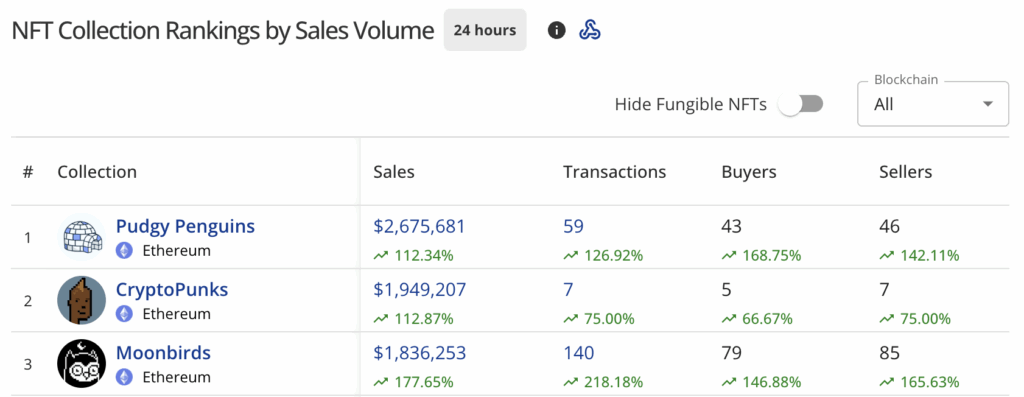Click Pudgy Penguins sellers value 46
The width and height of the screenshot is (1024, 397).
(889, 227)
